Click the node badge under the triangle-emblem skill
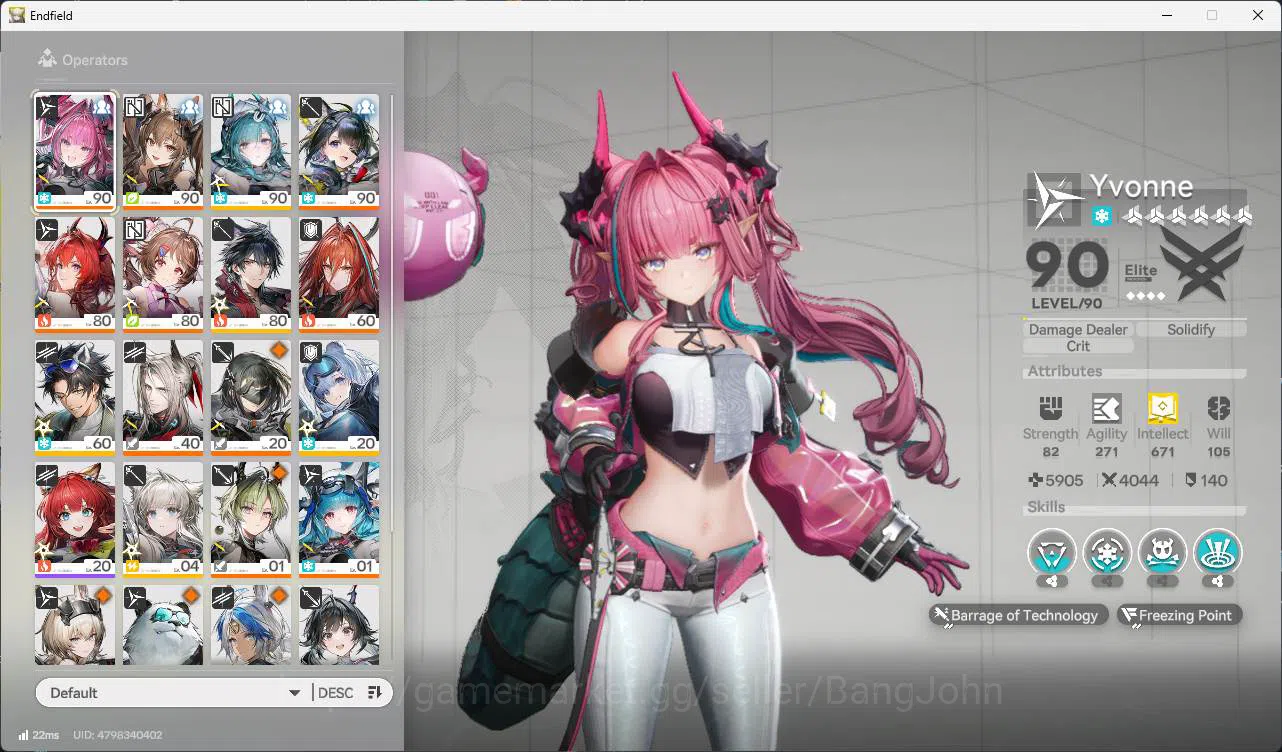The image size is (1282, 752). pos(1052,581)
